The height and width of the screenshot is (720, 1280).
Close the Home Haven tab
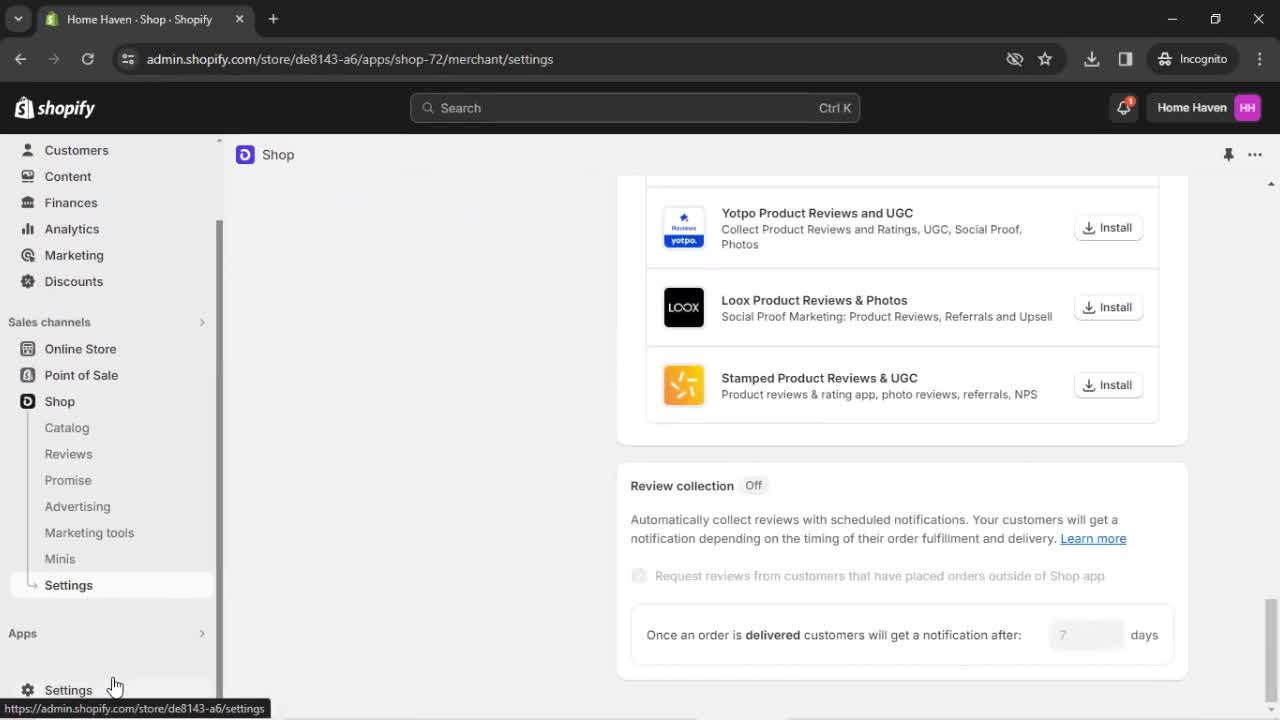point(239,19)
